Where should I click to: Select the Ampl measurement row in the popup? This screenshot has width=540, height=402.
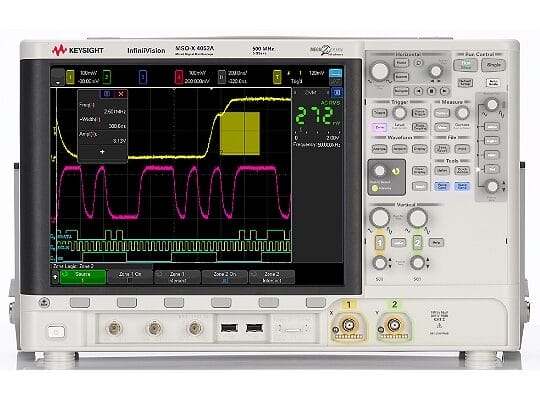click(x=103, y=137)
